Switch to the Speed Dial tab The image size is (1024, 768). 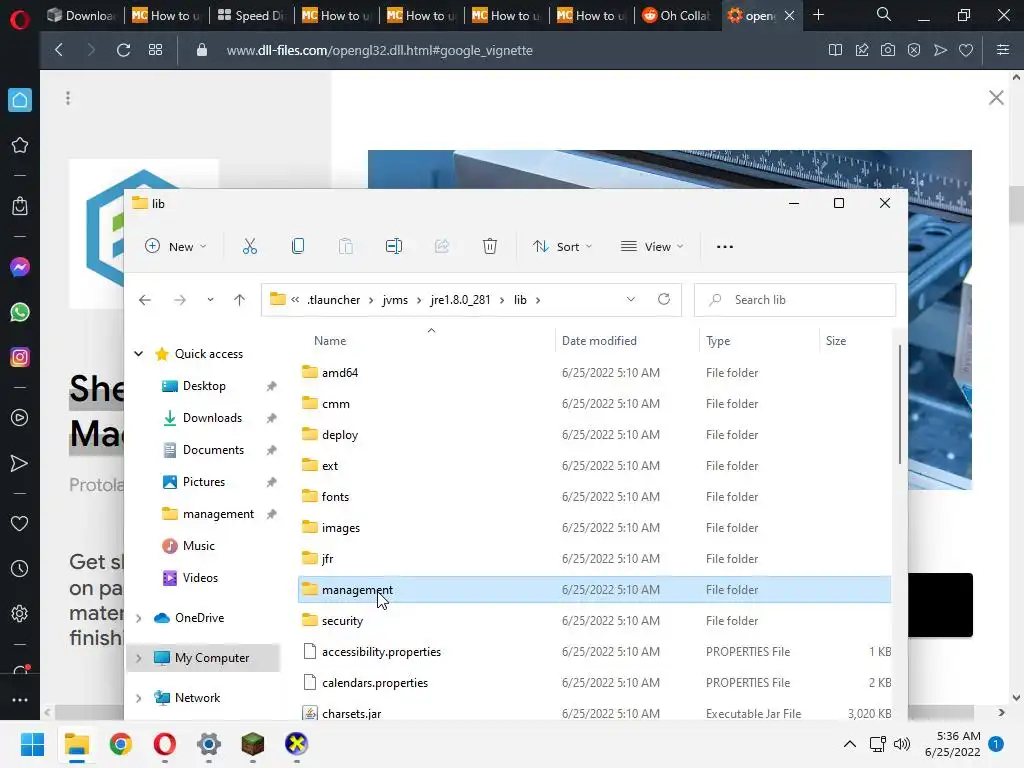pyautogui.click(x=251, y=15)
